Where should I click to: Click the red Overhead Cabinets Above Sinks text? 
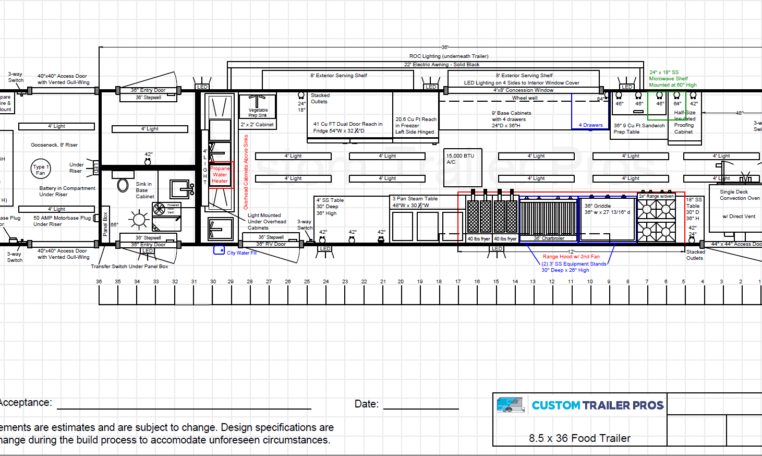click(246, 172)
